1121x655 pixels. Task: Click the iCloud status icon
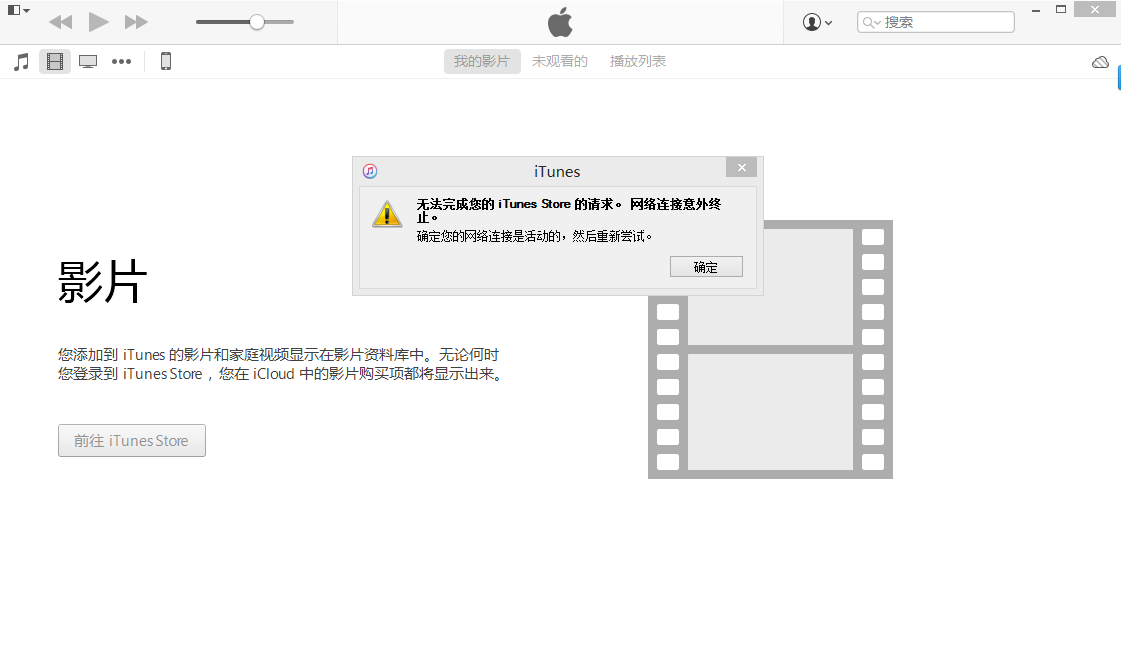click(1100, 62)
